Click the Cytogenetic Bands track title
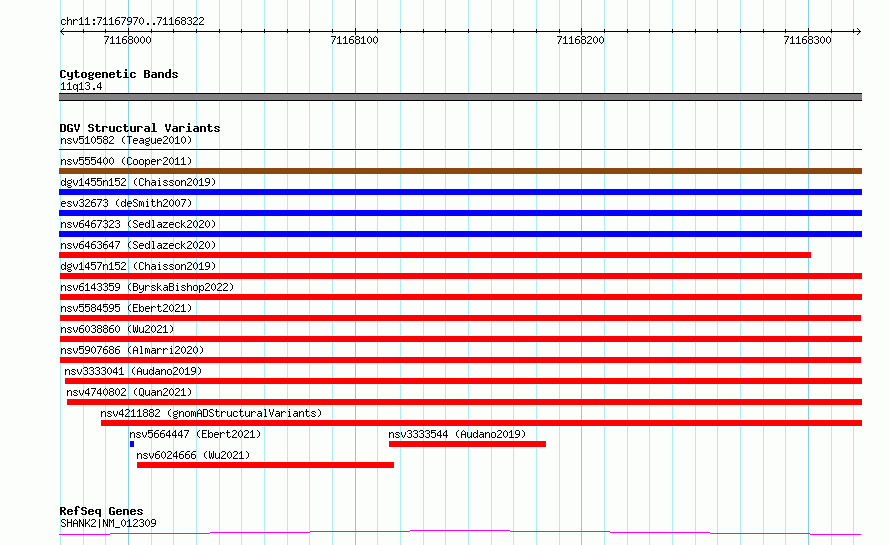The image size is (890, 545). 119,74
